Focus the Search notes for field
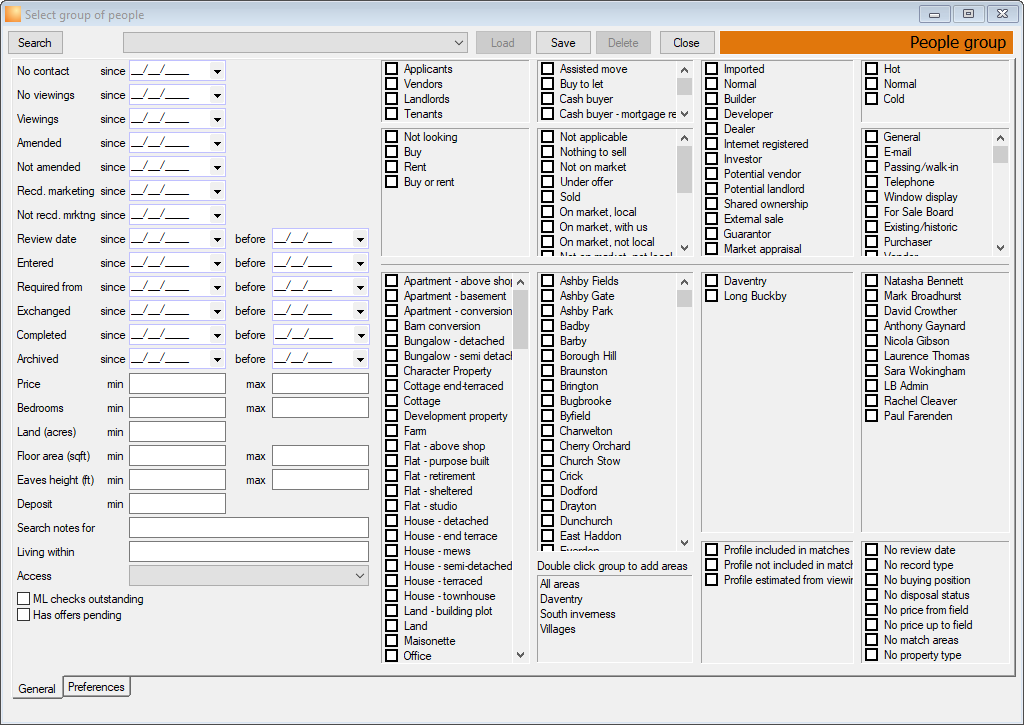 [249, 528]
